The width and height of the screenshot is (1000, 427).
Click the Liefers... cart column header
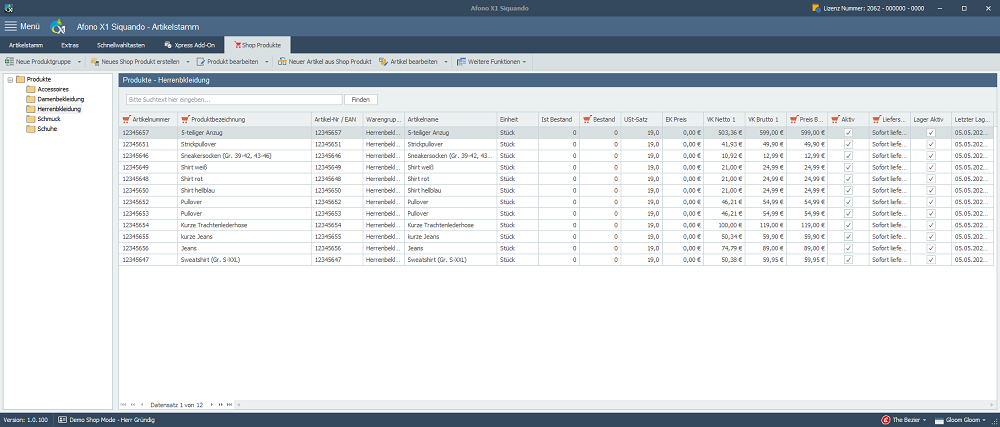(890, 119)
